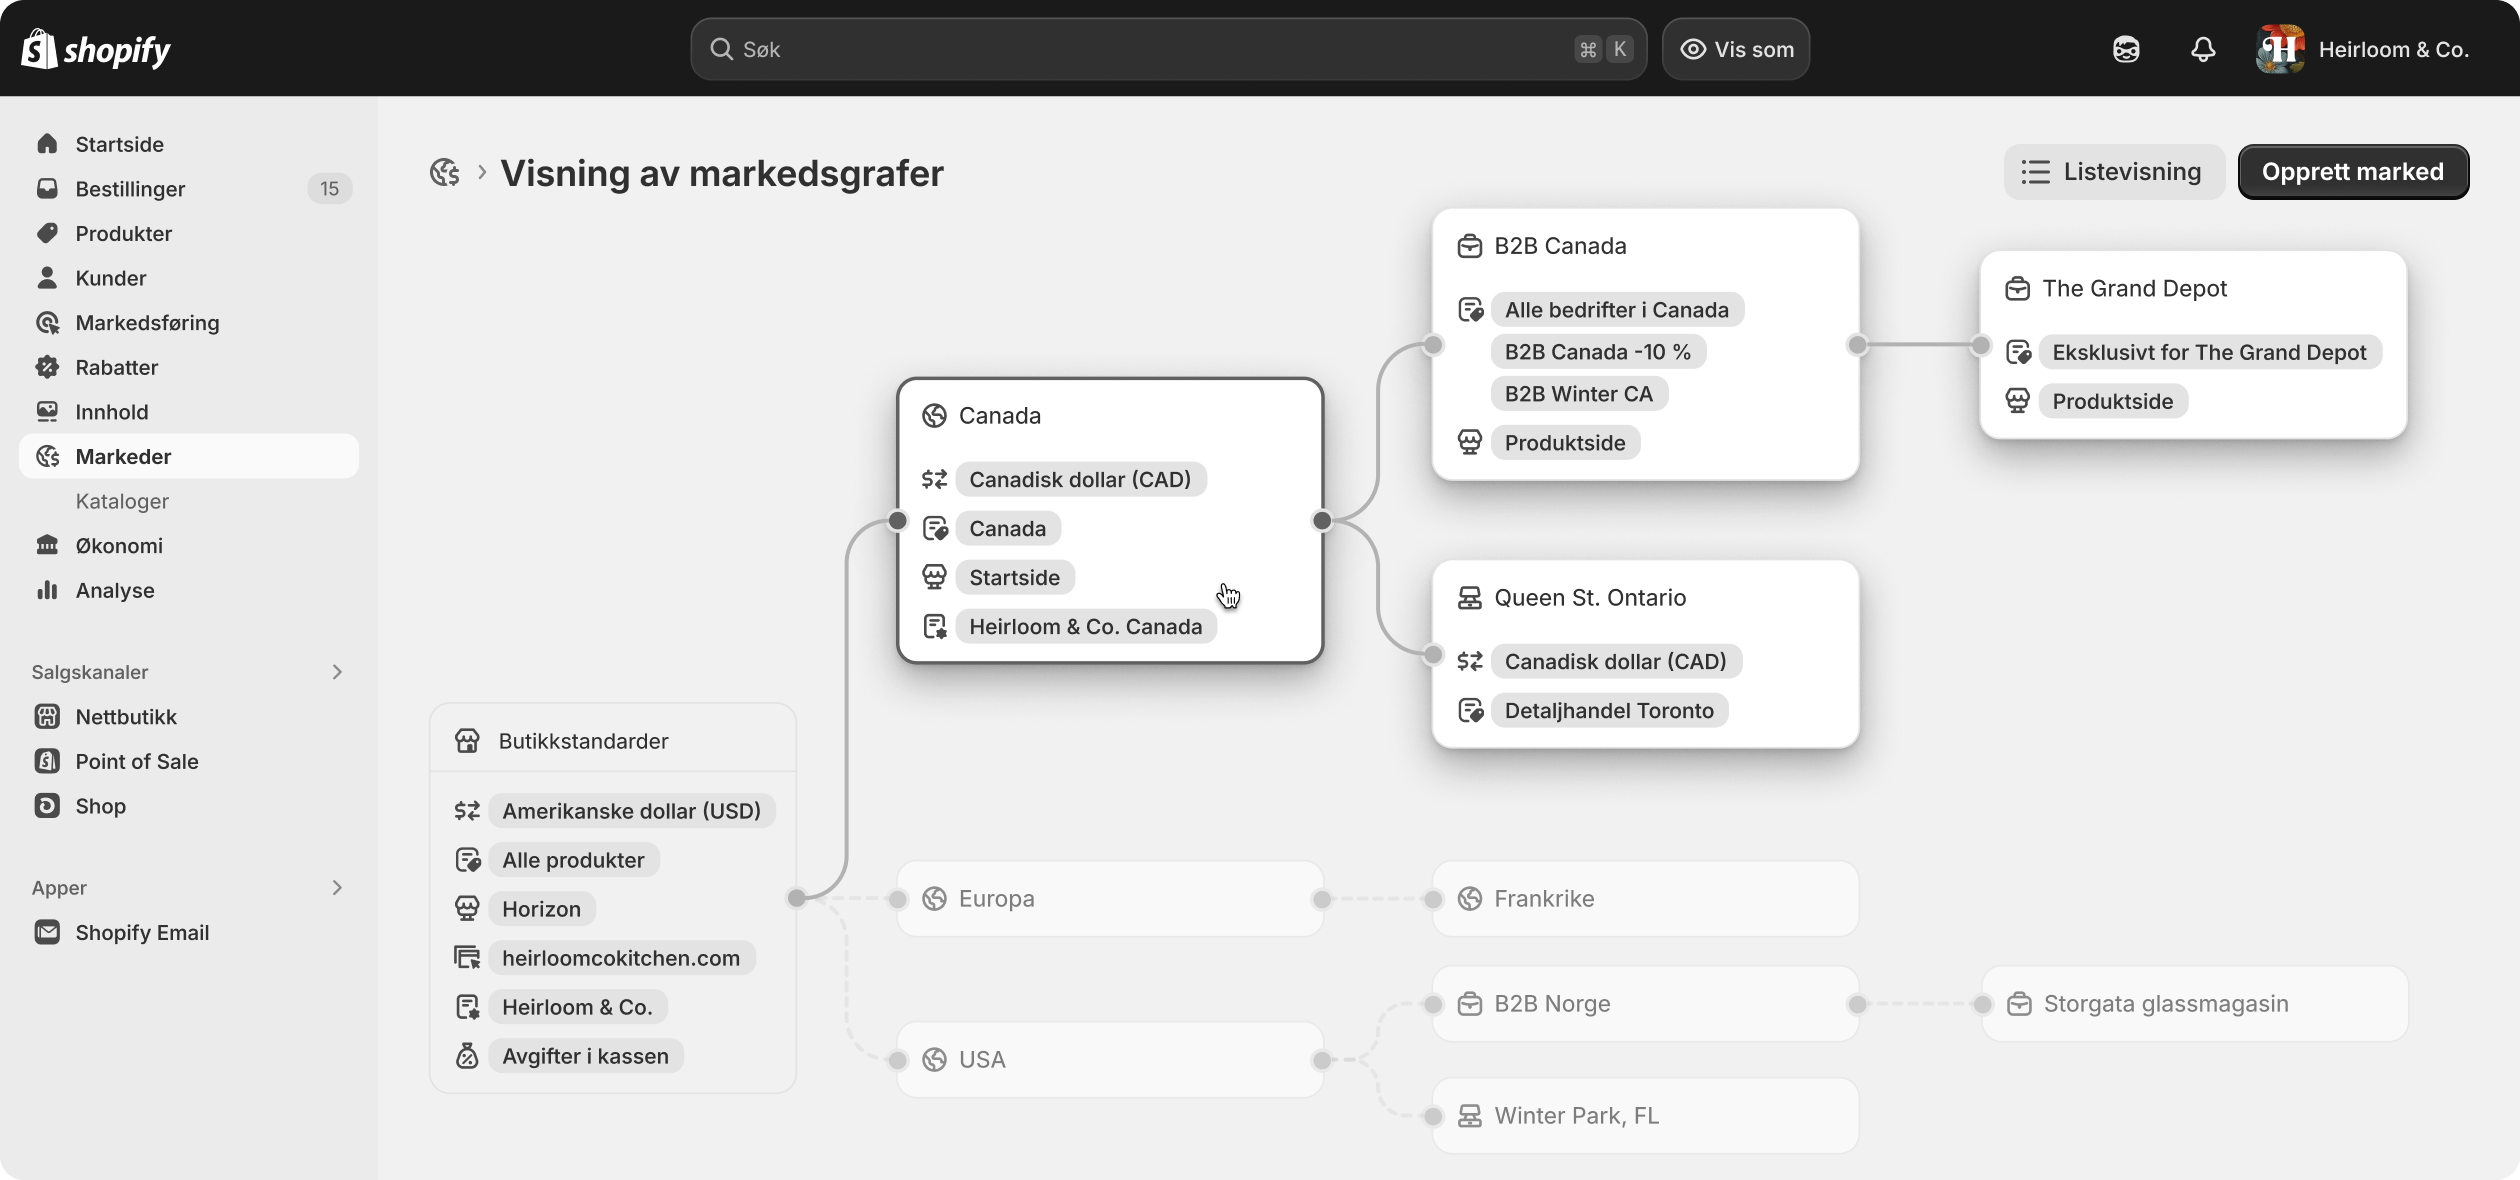
Task: Select Produktside in The Grand Depot card
Action: coord(2113,401)
